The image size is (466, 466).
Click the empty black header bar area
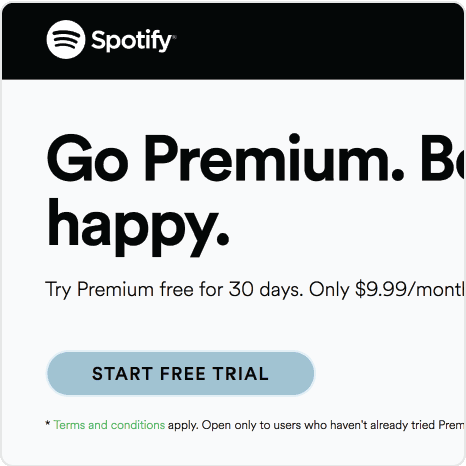[x=317, y=41]
